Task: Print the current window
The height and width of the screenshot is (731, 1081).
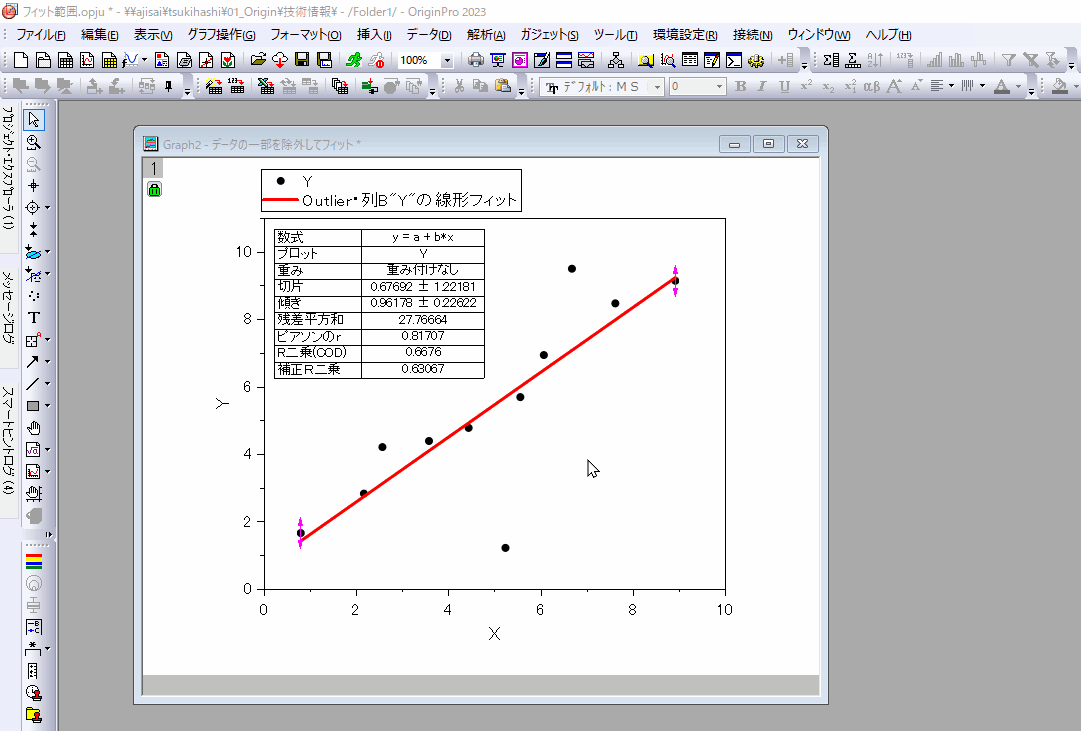Action: click(x=476, y=61)
